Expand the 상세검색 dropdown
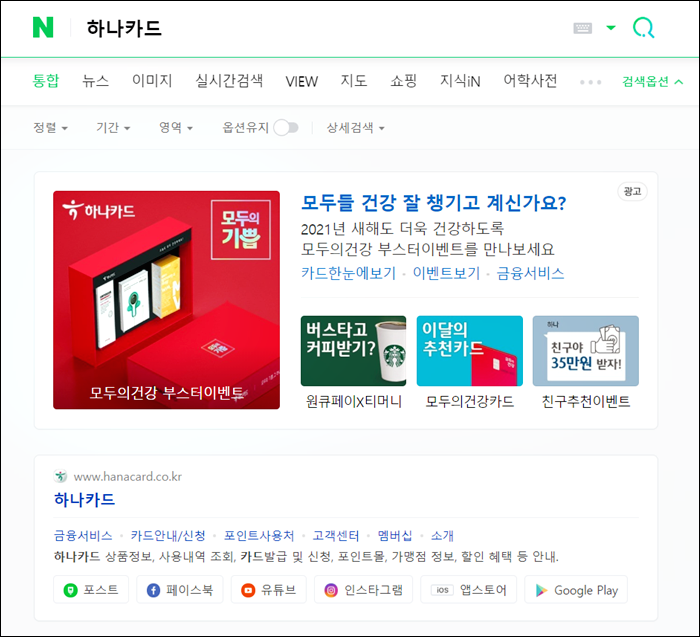The image size is (700, 637). point(355,128)
